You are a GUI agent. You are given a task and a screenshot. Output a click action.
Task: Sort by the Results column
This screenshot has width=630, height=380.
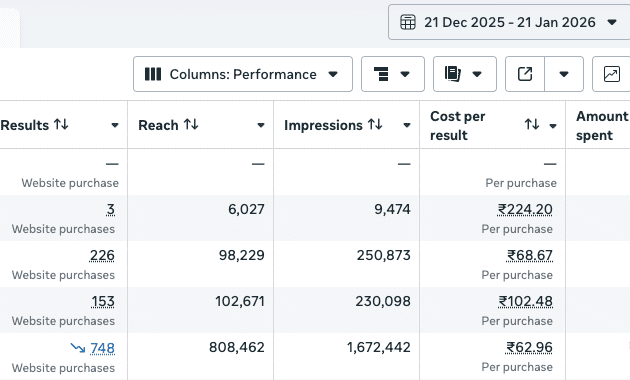pyautogui.click(x=61, y=125)
